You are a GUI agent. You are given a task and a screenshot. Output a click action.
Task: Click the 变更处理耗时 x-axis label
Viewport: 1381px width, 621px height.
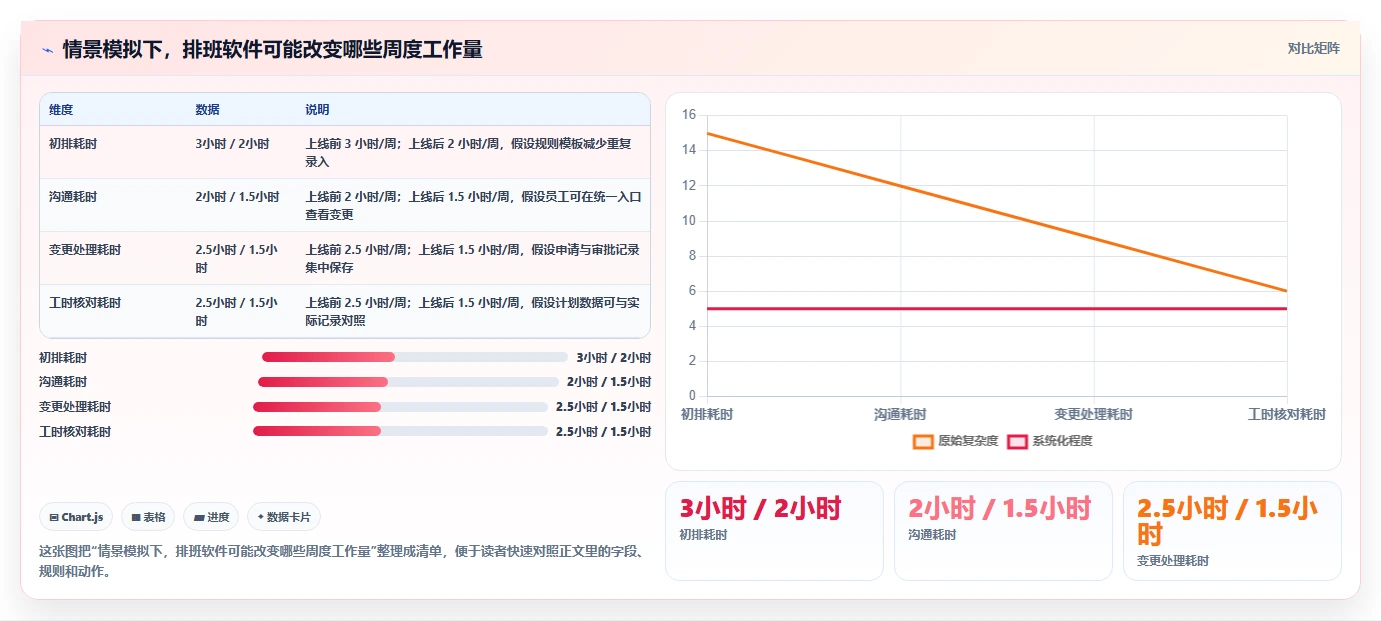tap(1093, 414)
